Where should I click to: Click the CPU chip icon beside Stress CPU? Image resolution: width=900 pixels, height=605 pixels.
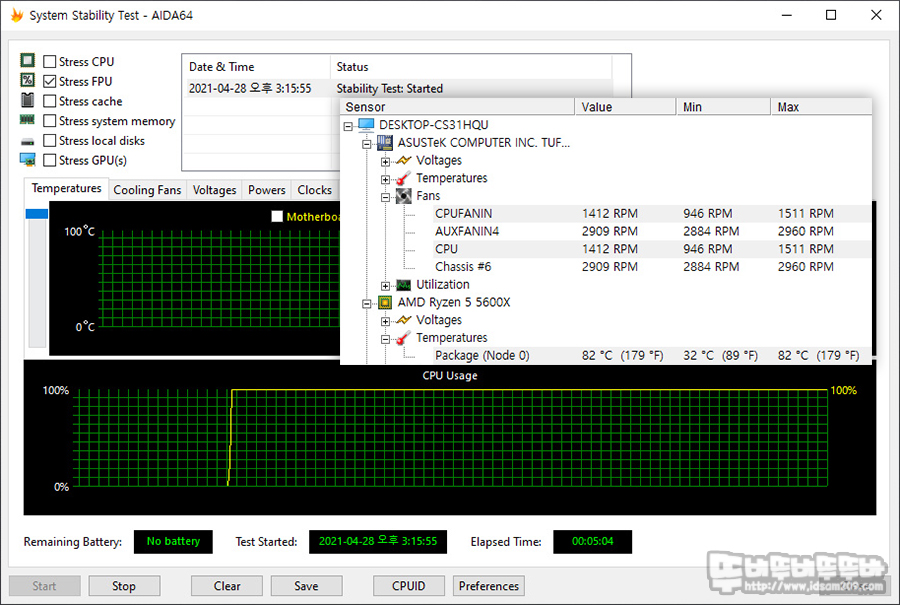(x=28, y=60)
